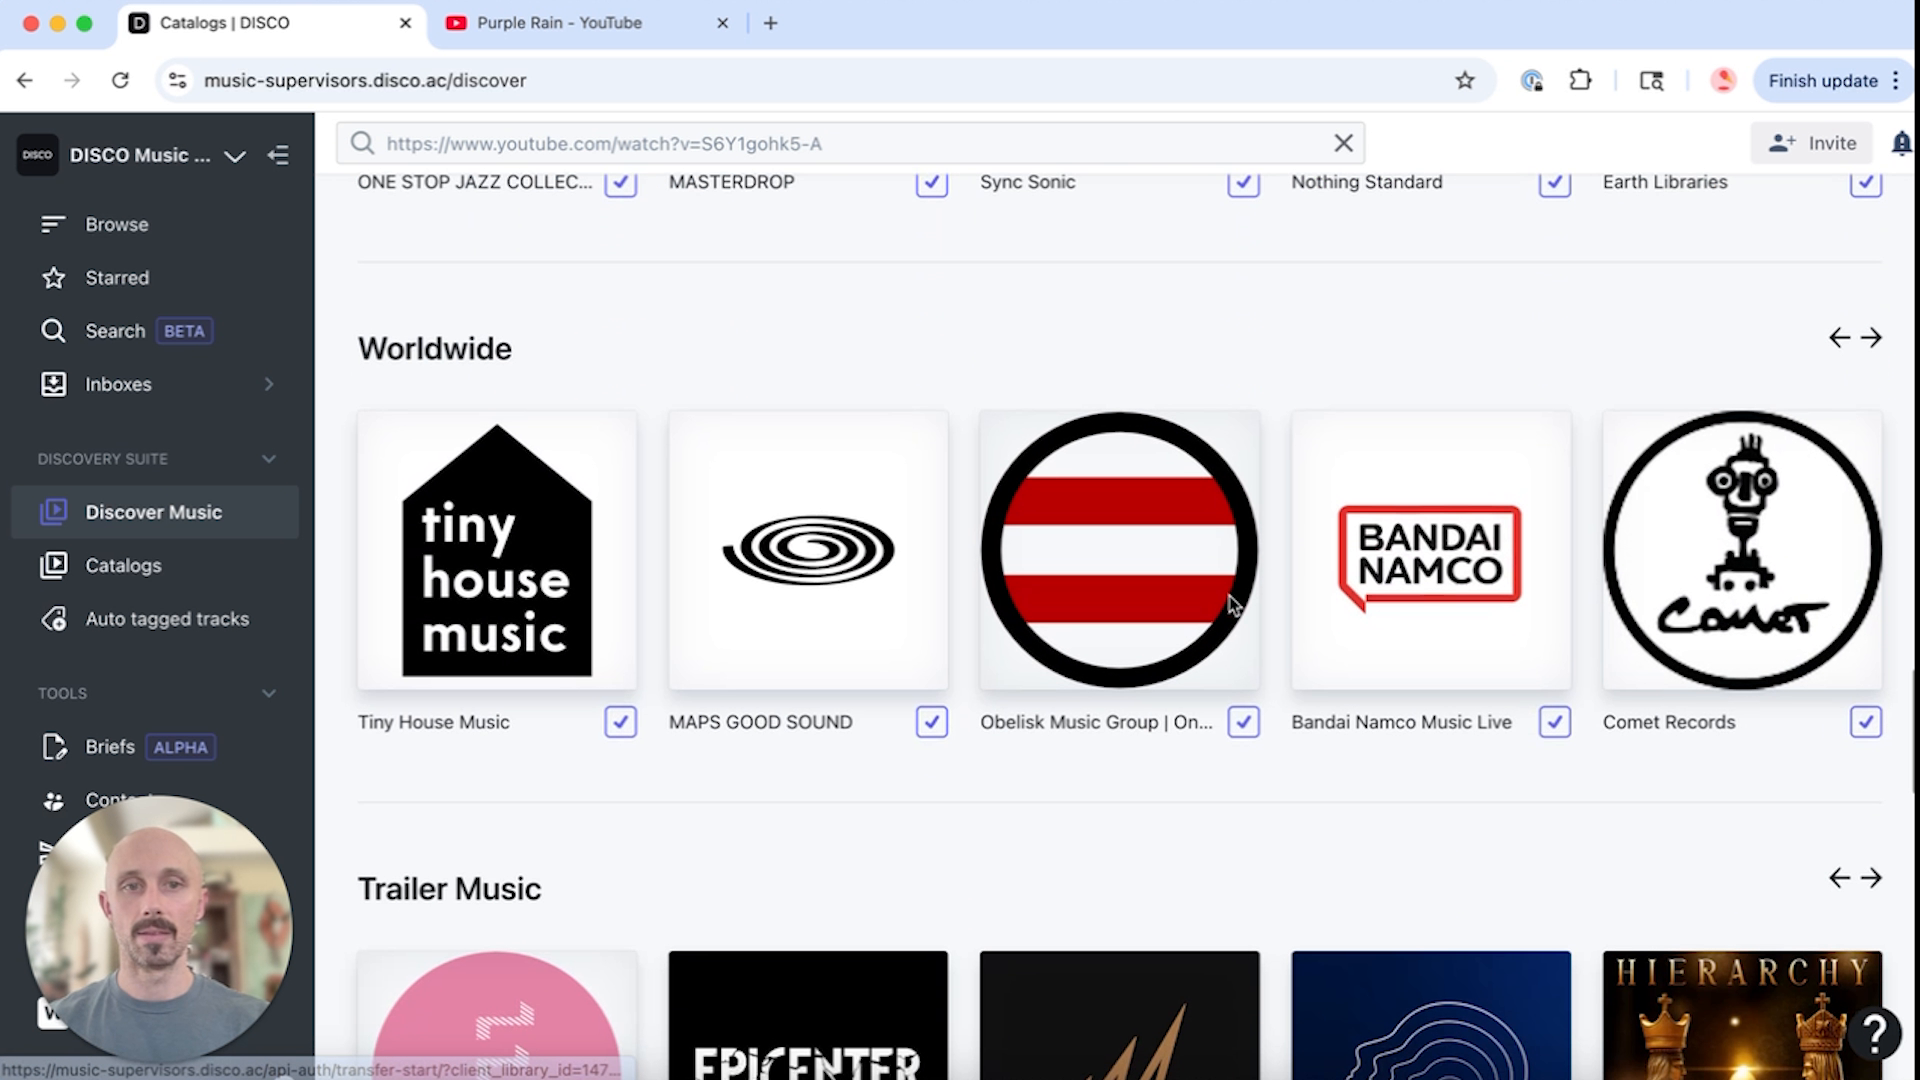Open the Browse section in the sidebar
1920x1080 pixels.
tap(116, 224)
